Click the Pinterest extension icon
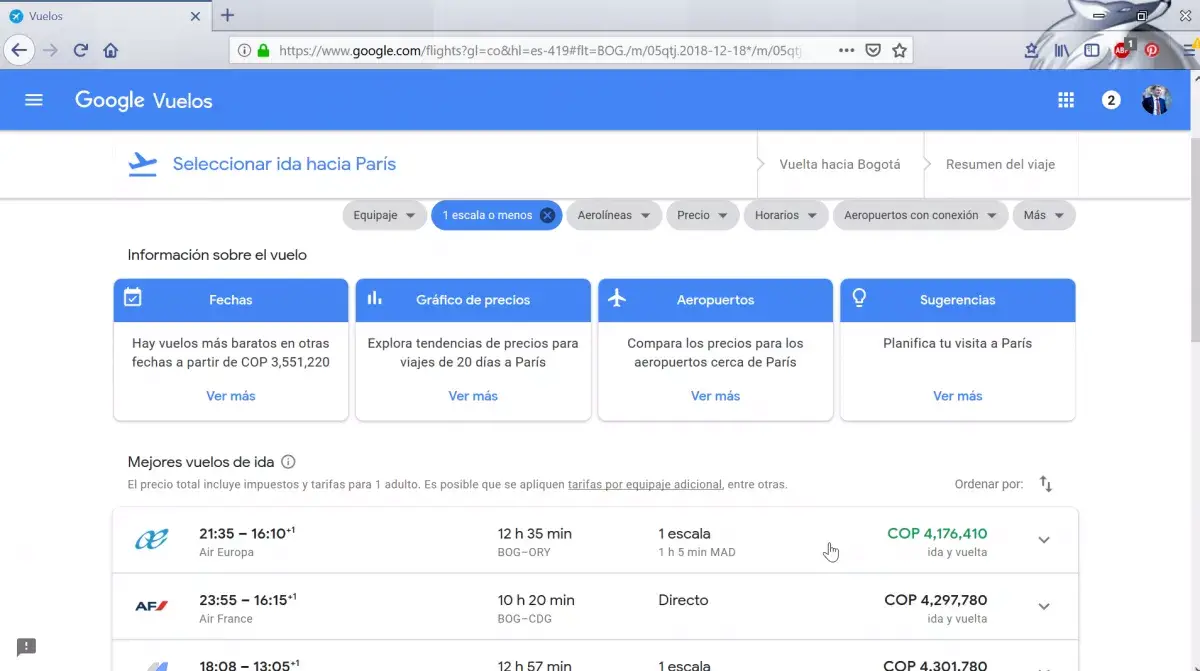The image size is (1200, 671). pos(1152,50)
